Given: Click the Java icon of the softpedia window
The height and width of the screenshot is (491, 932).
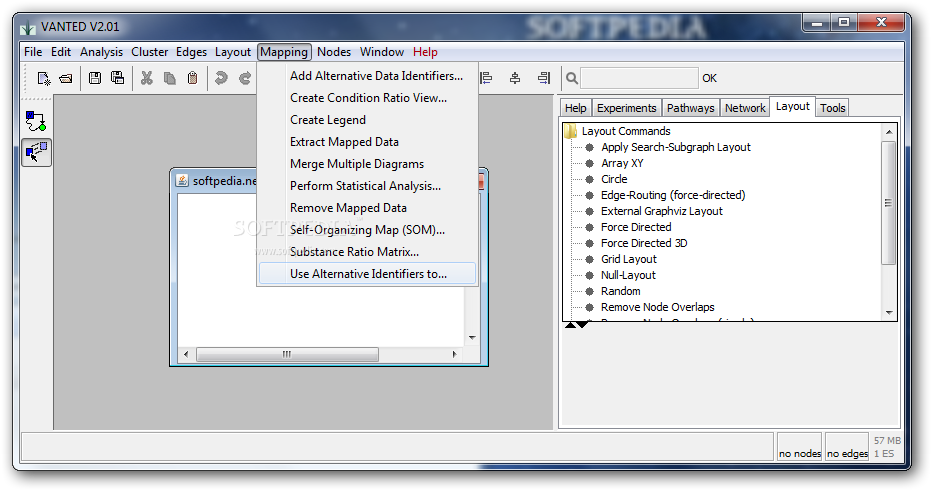Looking at the screenshot, I should pos(182,180).
